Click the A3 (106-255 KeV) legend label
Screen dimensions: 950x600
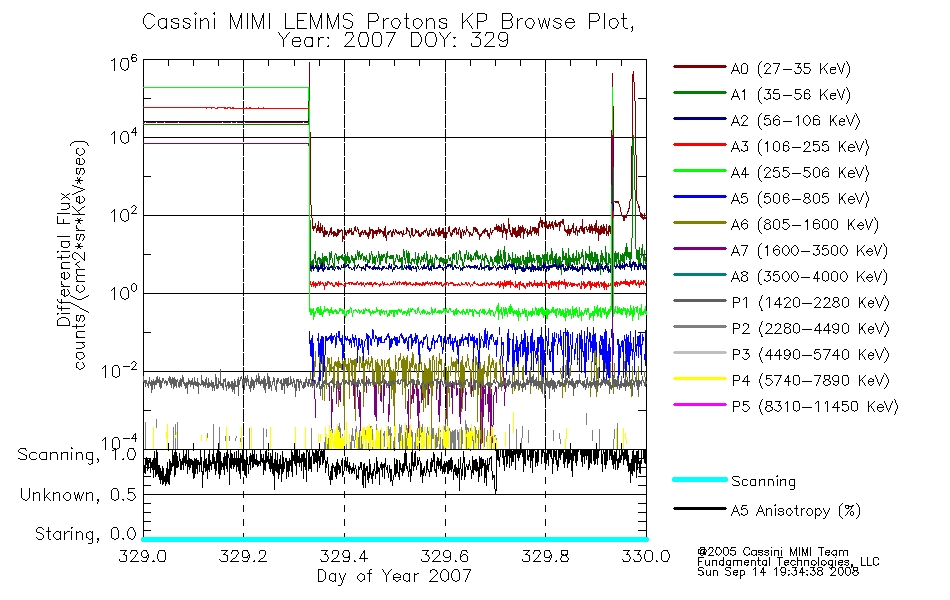[x=800, y=147]
